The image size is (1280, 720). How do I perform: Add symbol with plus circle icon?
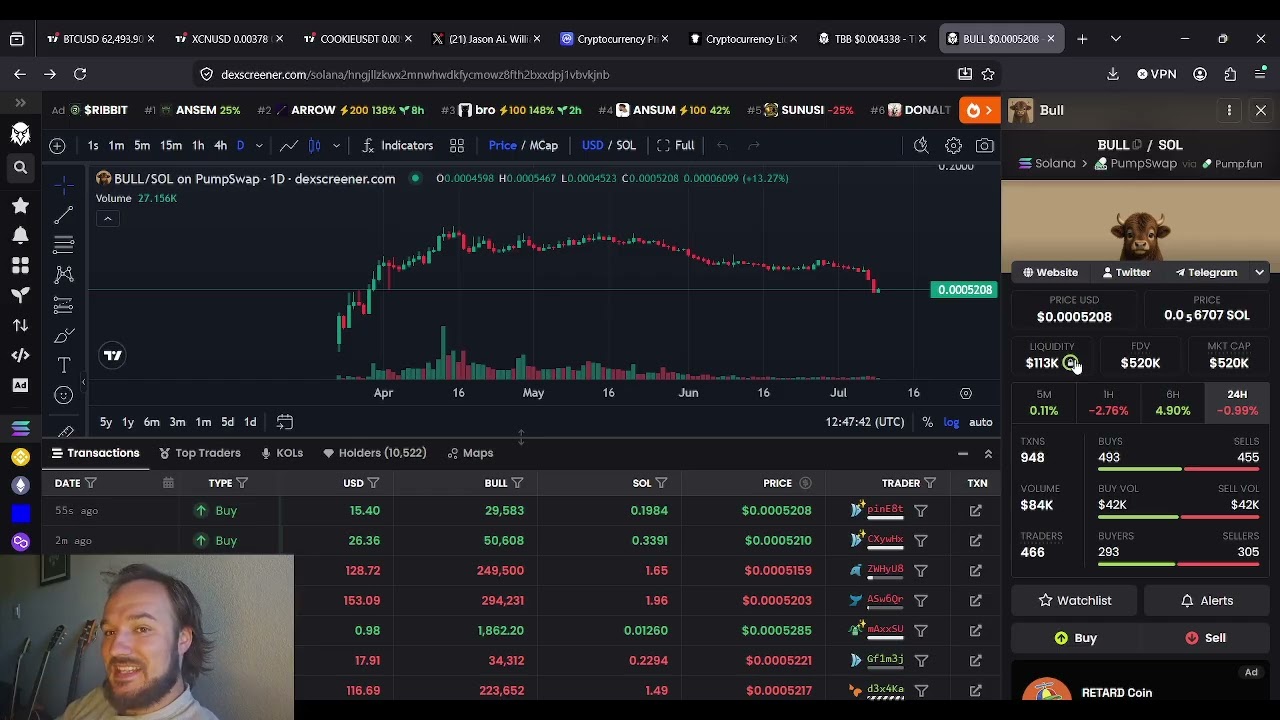pyautogui.click(x=57, y=145)
